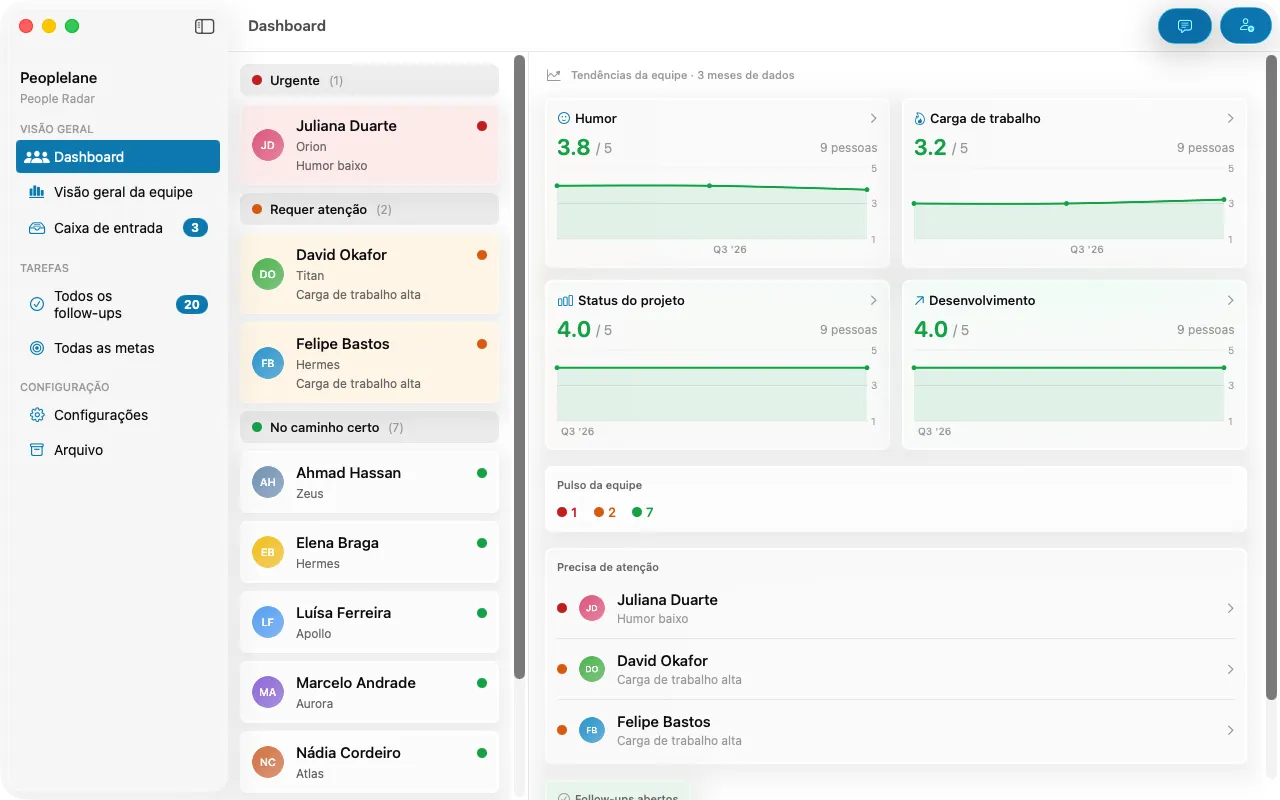Click the FB avatar in Precisa de atenção

[592, 730]
